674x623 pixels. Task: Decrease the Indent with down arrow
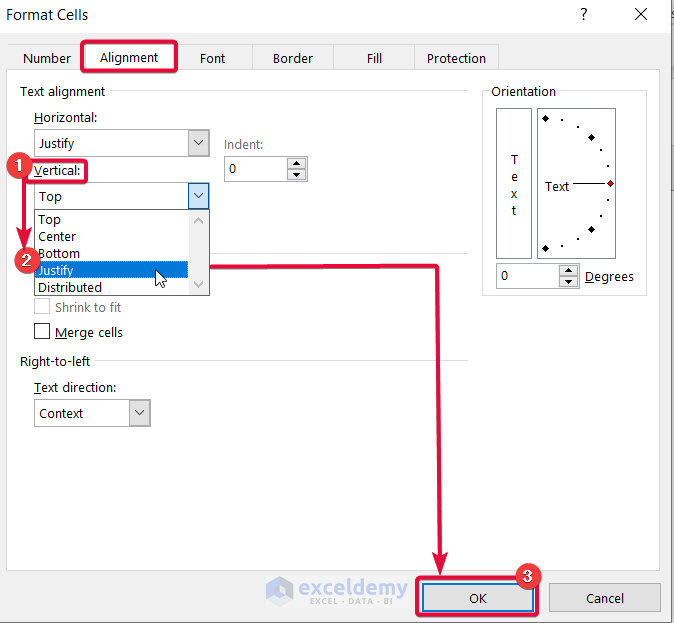click(x=296, y=175)
